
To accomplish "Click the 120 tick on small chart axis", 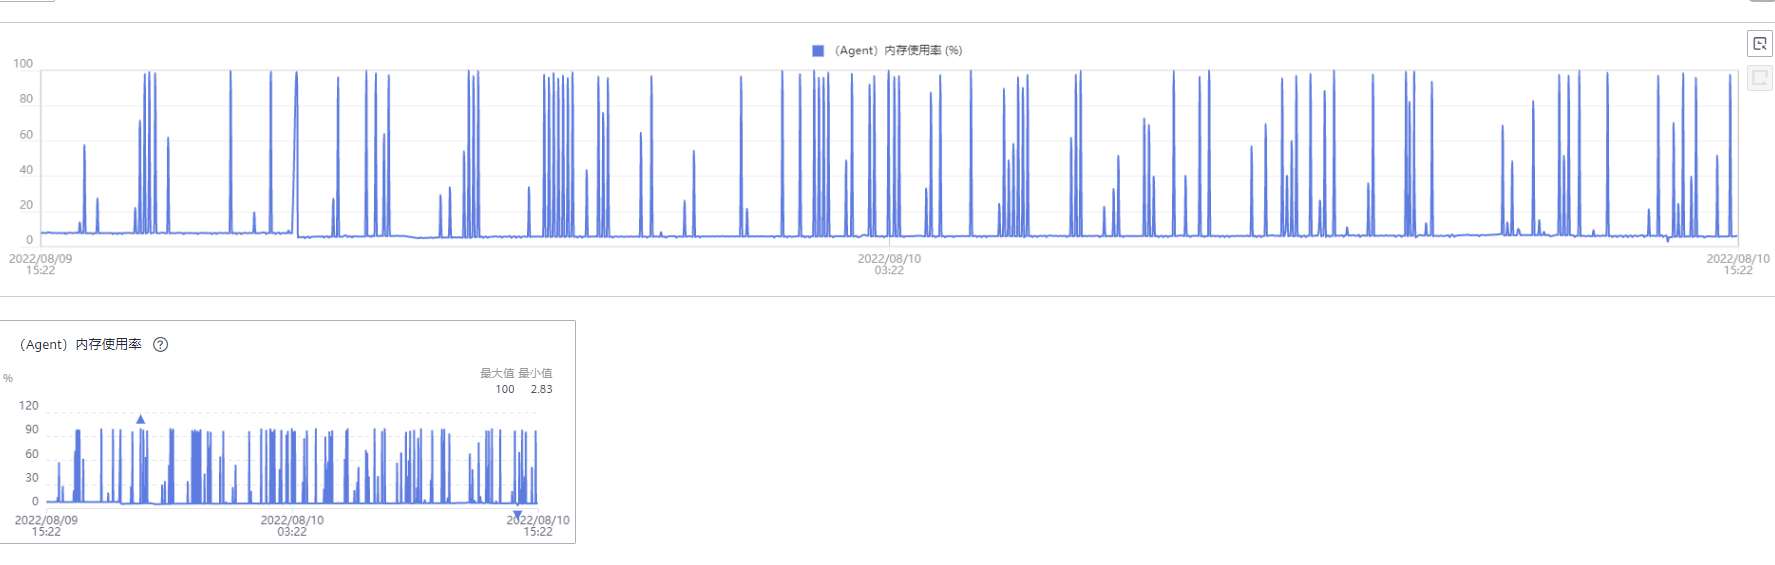I will [28, 405].
